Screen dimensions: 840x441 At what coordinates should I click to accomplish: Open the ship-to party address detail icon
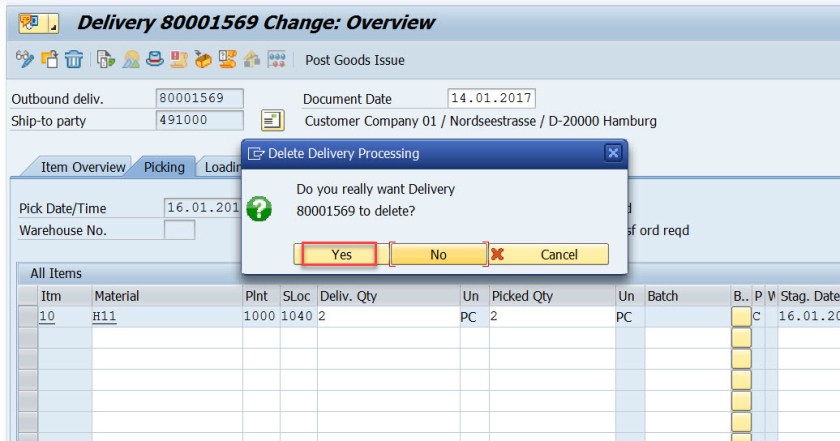click(x=272, y=121)
